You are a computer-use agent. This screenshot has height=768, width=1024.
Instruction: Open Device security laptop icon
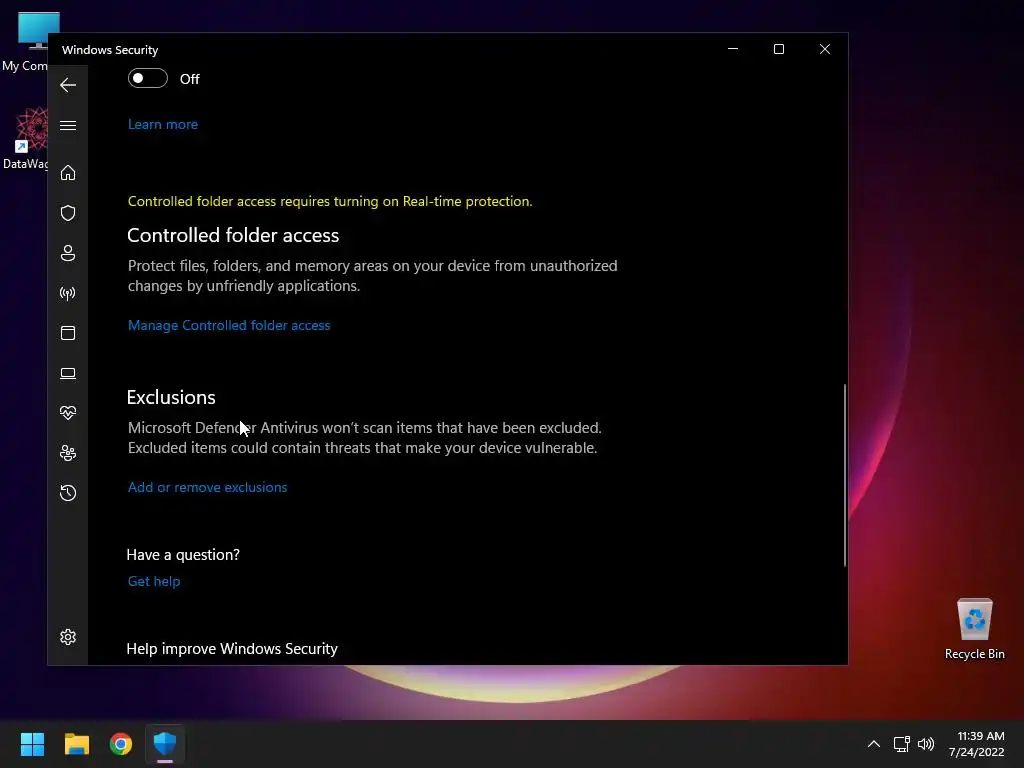click(68, 373)
